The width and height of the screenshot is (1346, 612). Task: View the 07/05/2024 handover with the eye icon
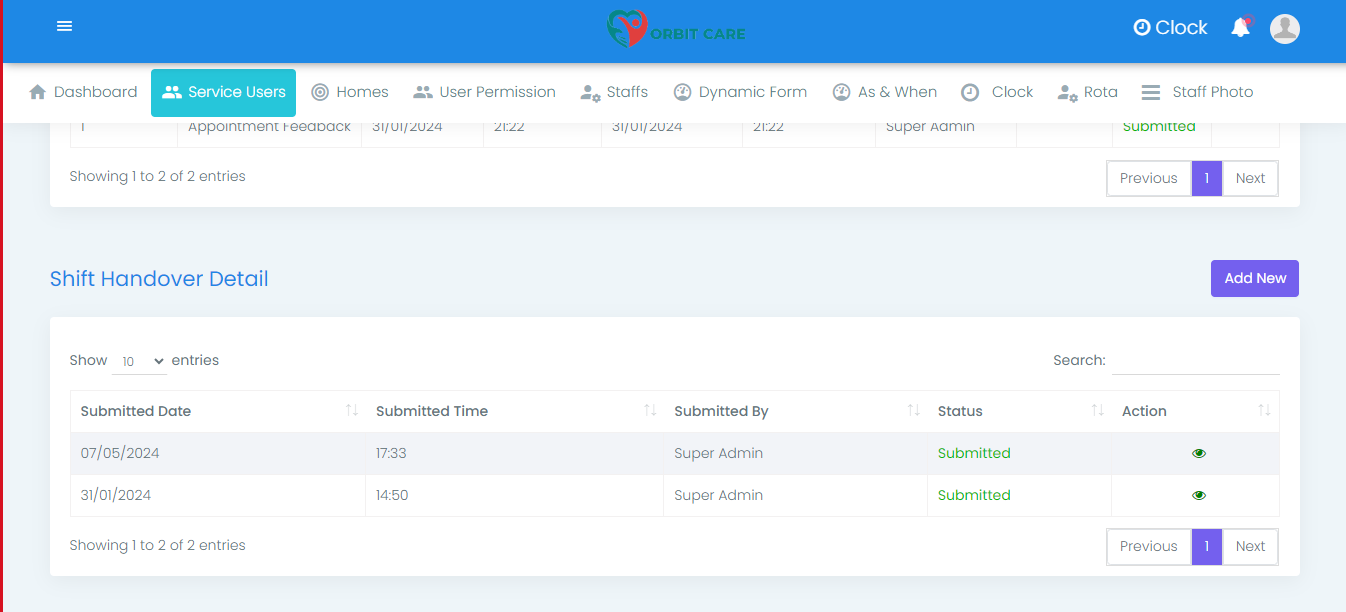pos(1199,453)
